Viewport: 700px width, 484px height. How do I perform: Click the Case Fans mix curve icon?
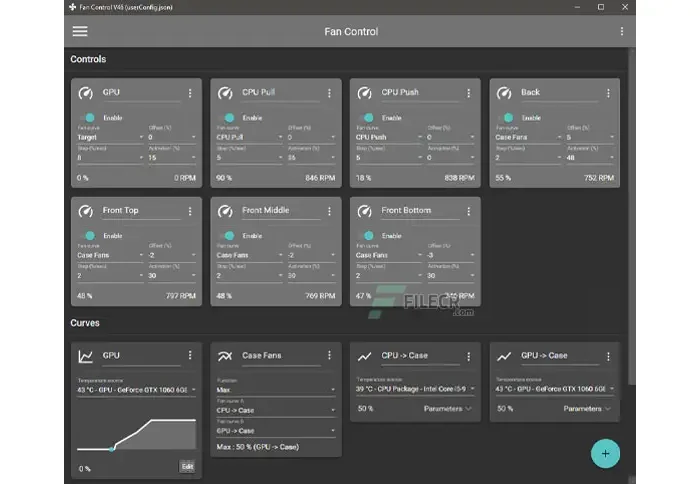(x=225, y=356)
